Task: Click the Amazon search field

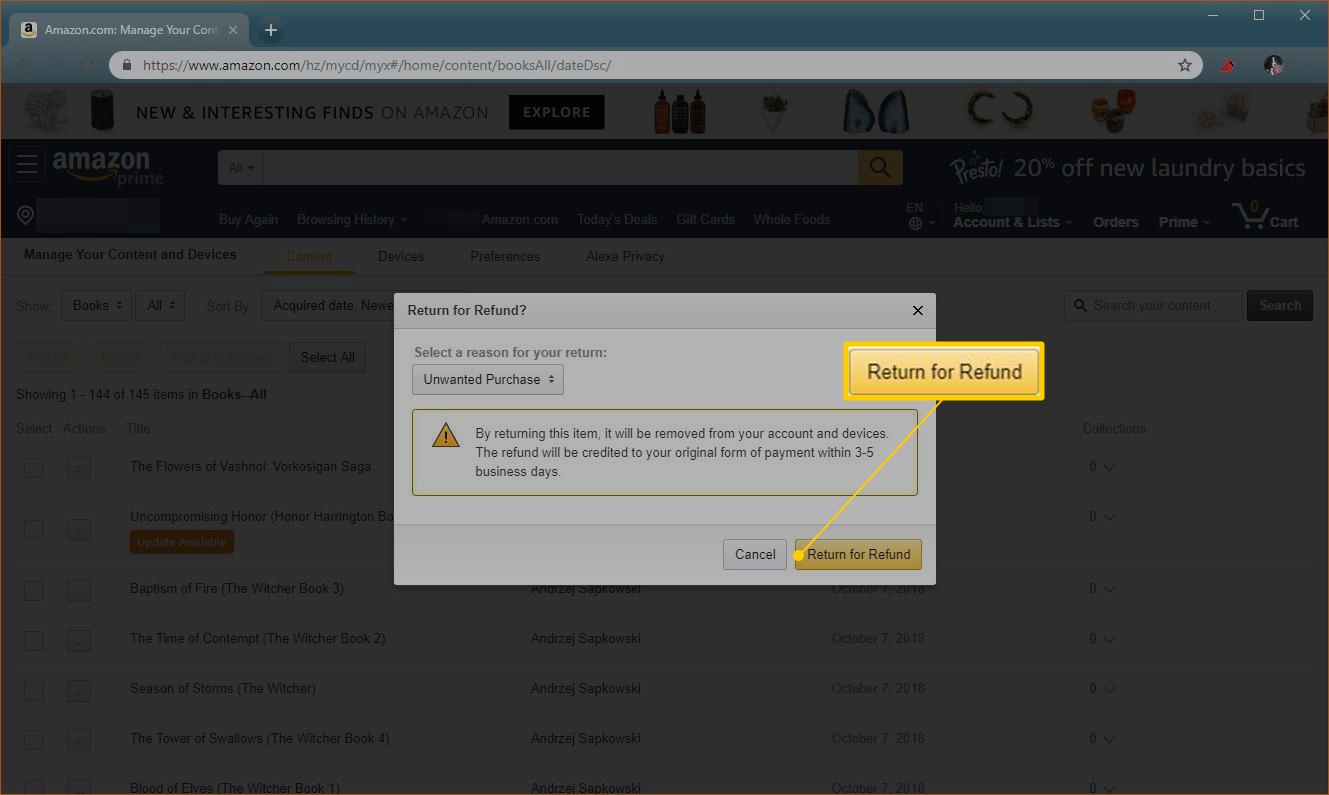Action: 560,167
